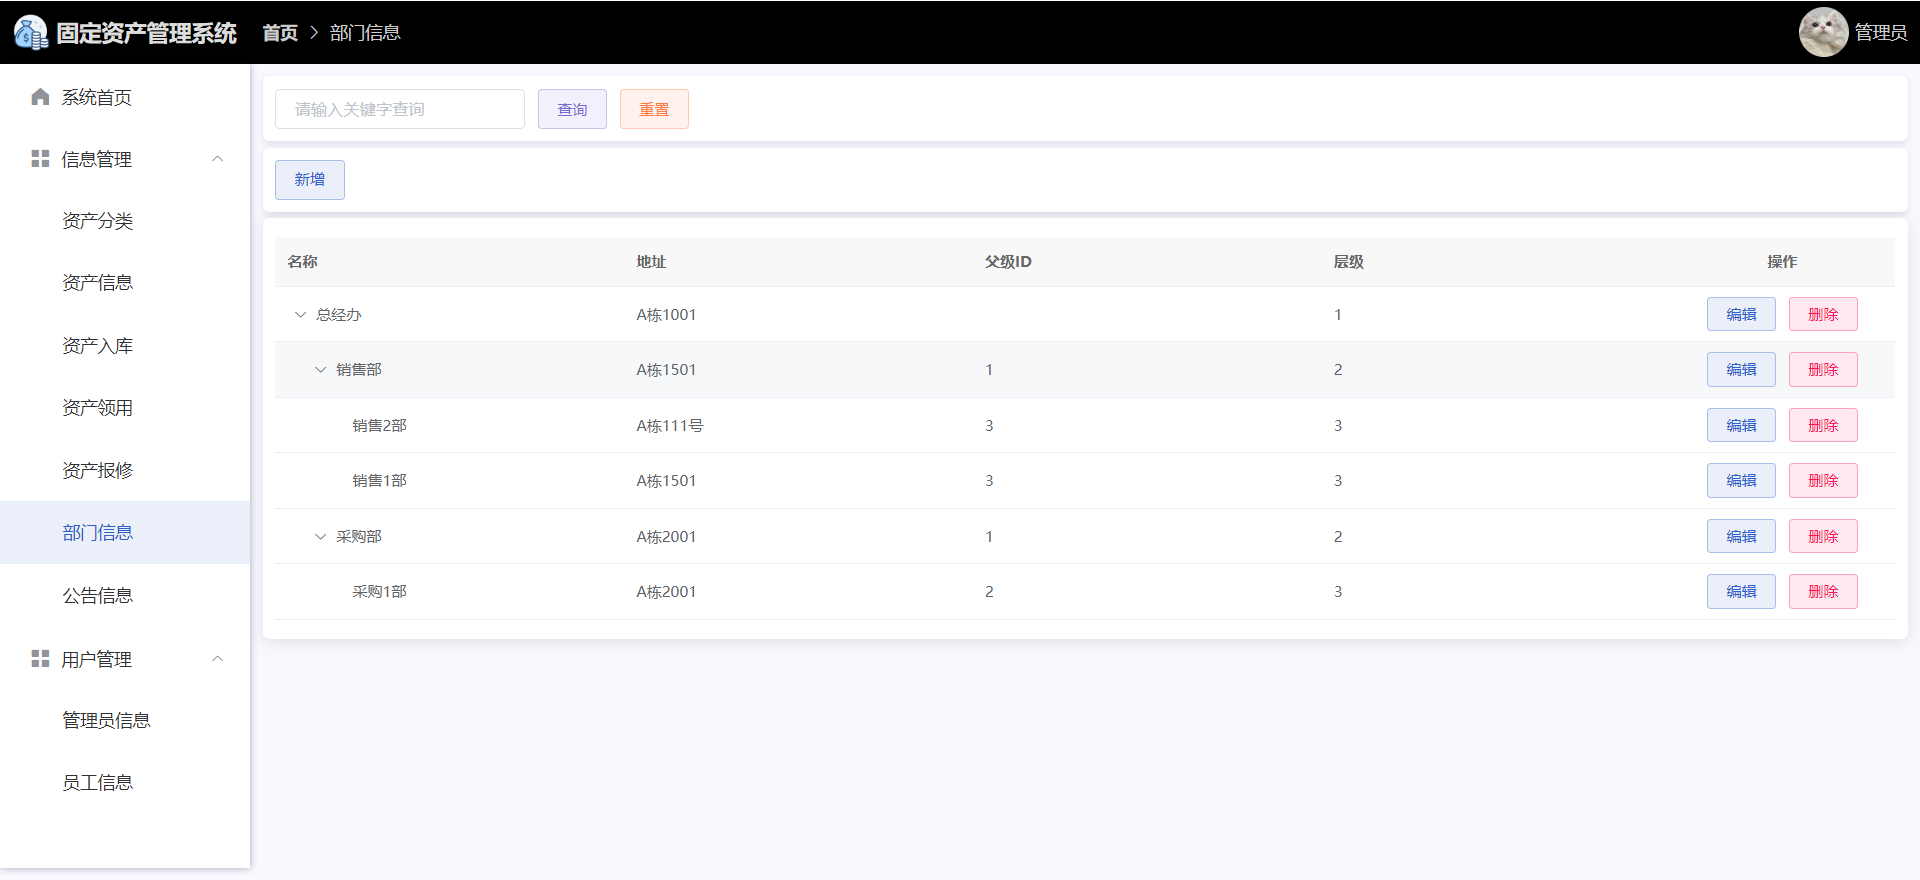Select the 销售1部 name cell
This screenshot has width=1920, height=880.
click(379, 481)
